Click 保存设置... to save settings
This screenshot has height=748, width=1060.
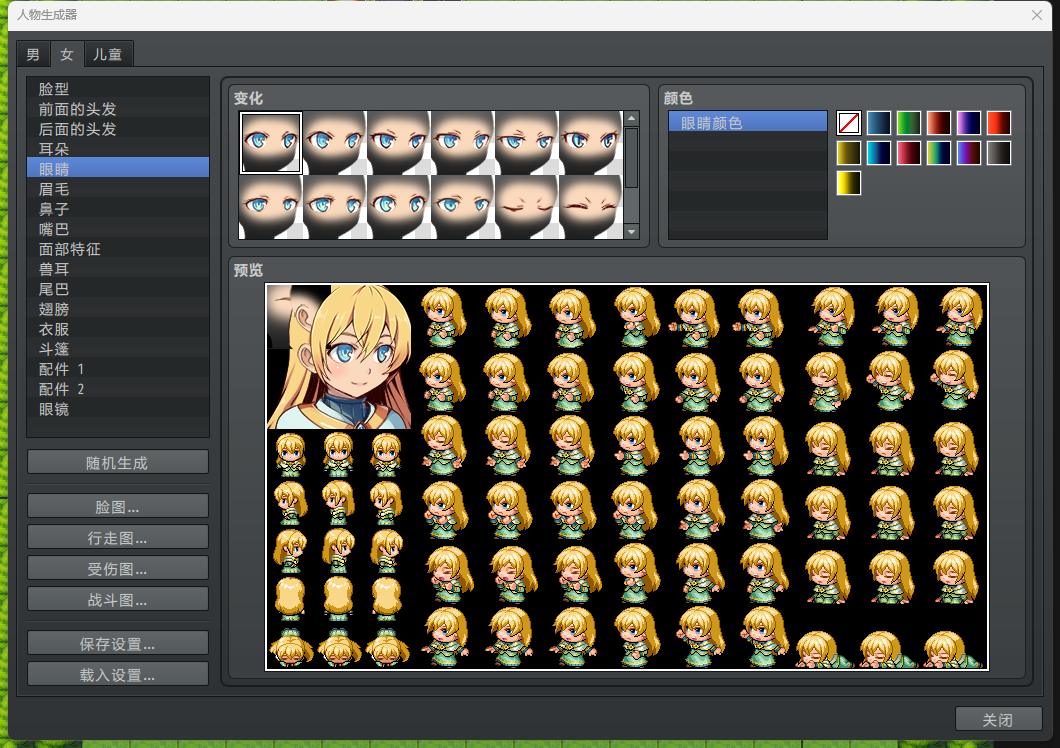tap(118, 644)
